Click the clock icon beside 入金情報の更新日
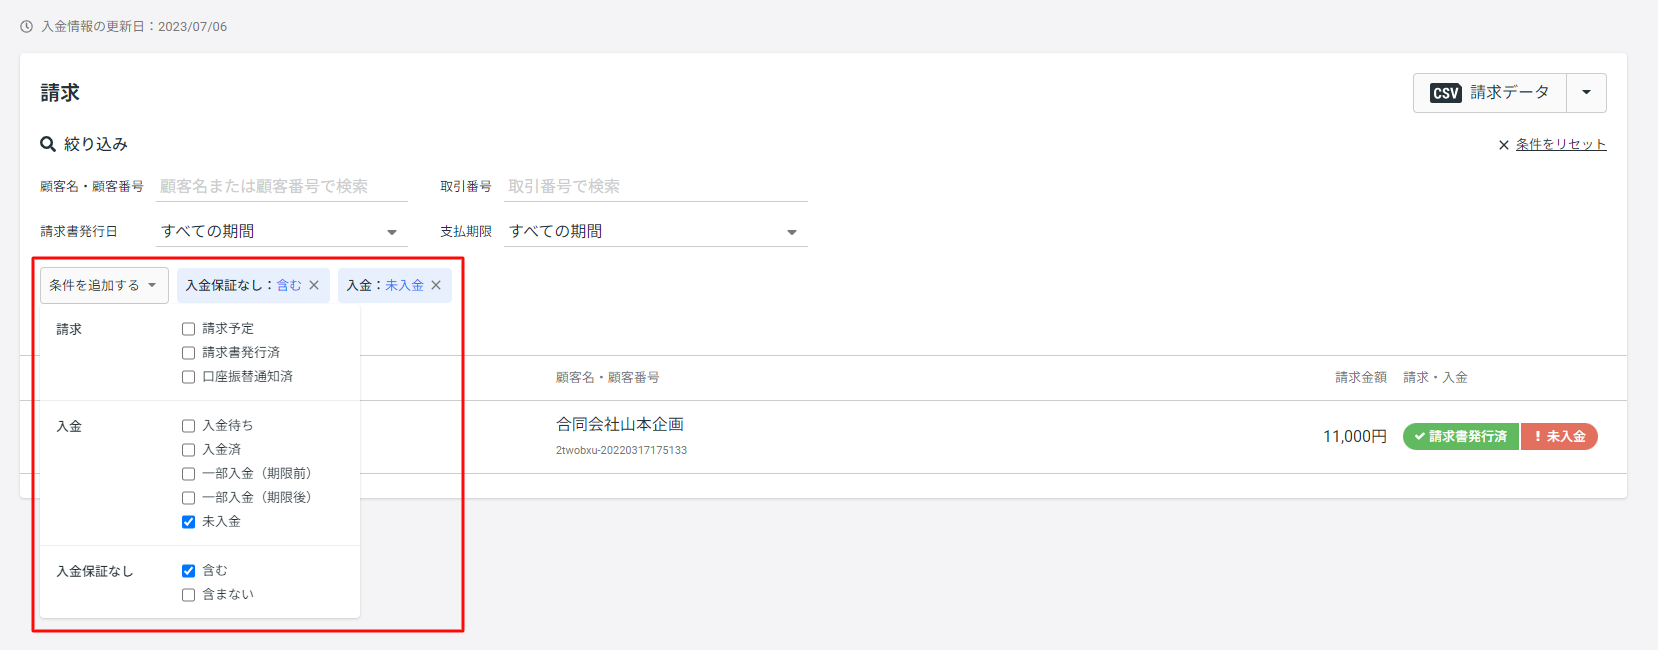This screenshot has width=1658, height=650. [27, 27]
